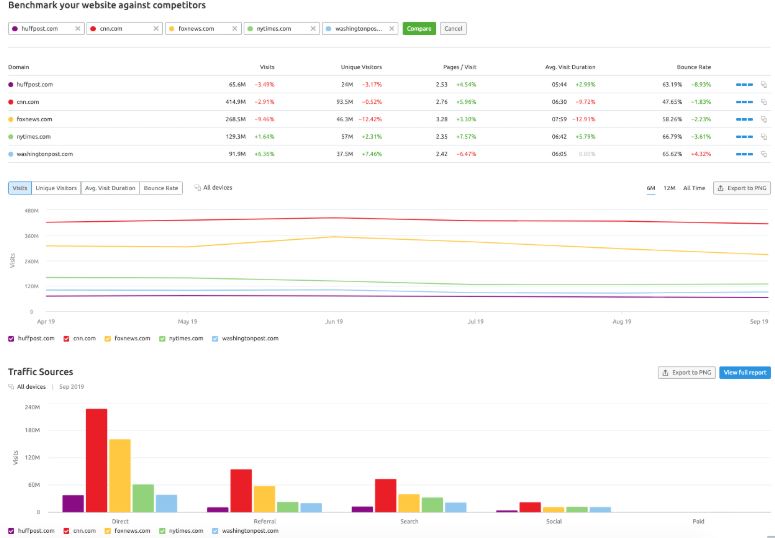Screen dimensions: 775x538
Task: Click the Bounce Rate column header
Action: click(x=694, y=67)
